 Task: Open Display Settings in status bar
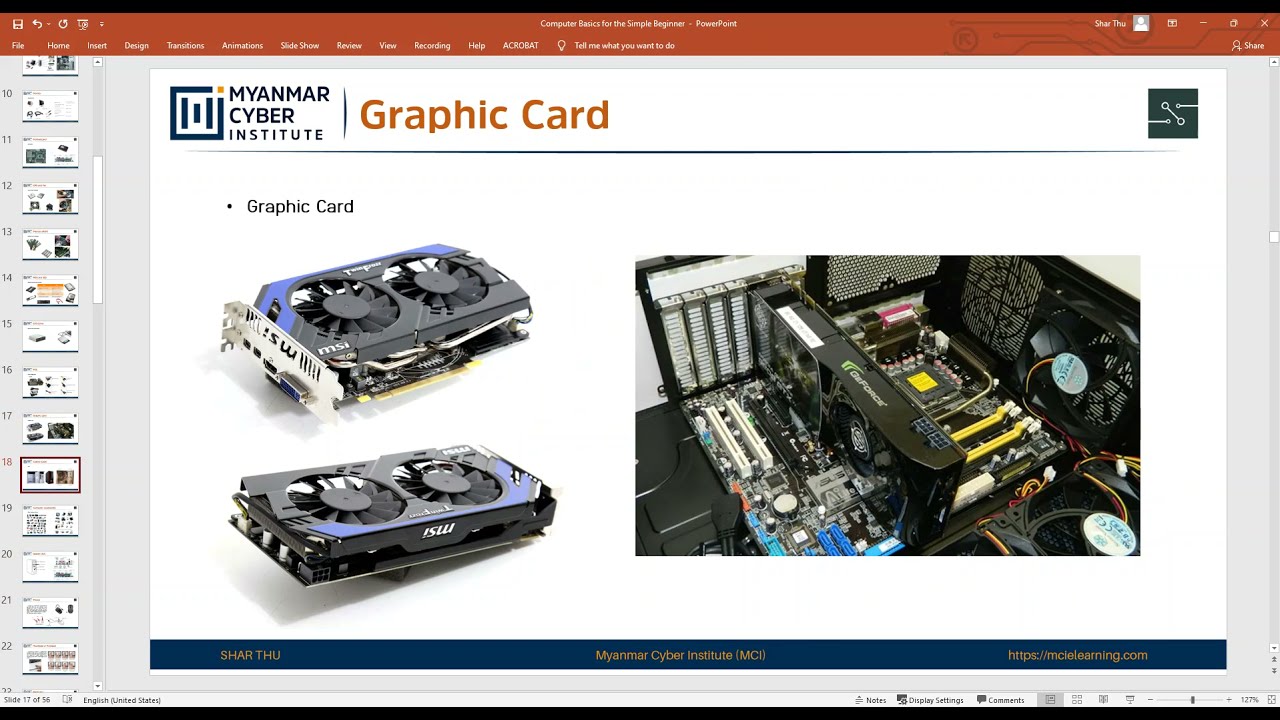tap(930, 700)
